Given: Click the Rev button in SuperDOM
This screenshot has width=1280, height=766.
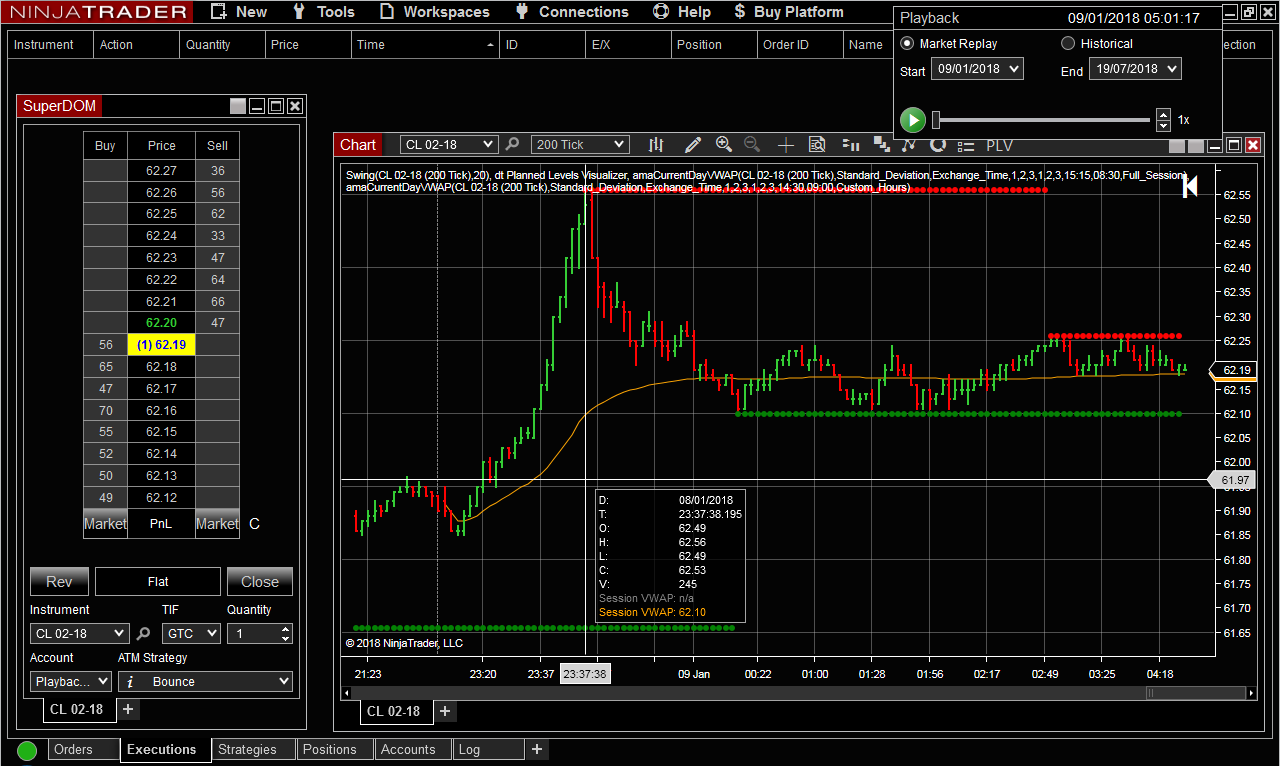Looking at the screenshot, I should click(59, 582).
